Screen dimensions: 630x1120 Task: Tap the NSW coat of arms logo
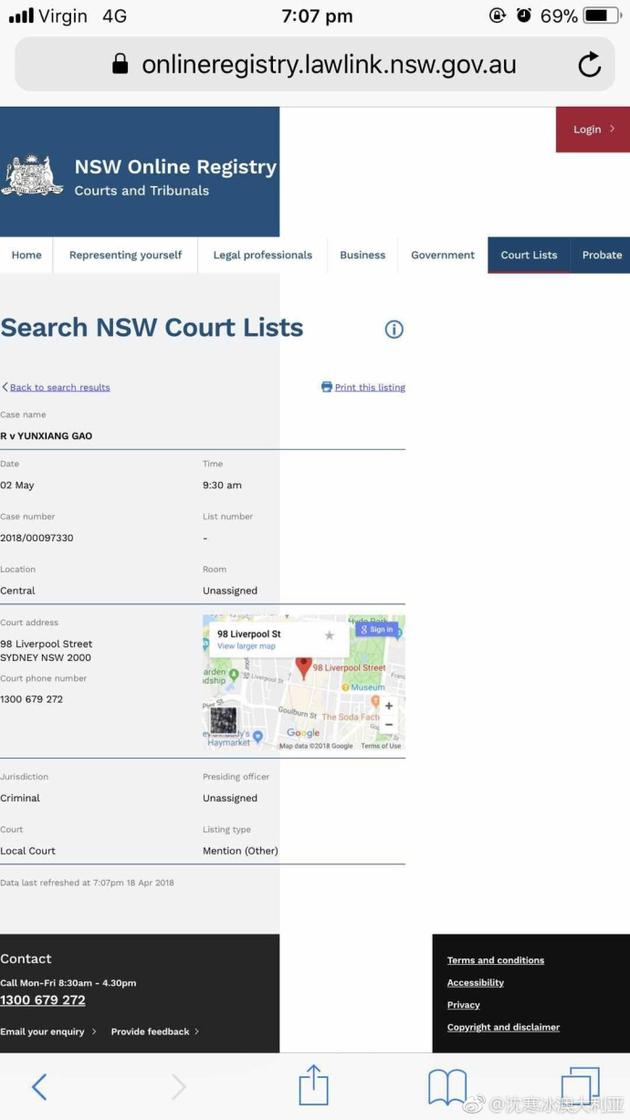click(32, 175)
